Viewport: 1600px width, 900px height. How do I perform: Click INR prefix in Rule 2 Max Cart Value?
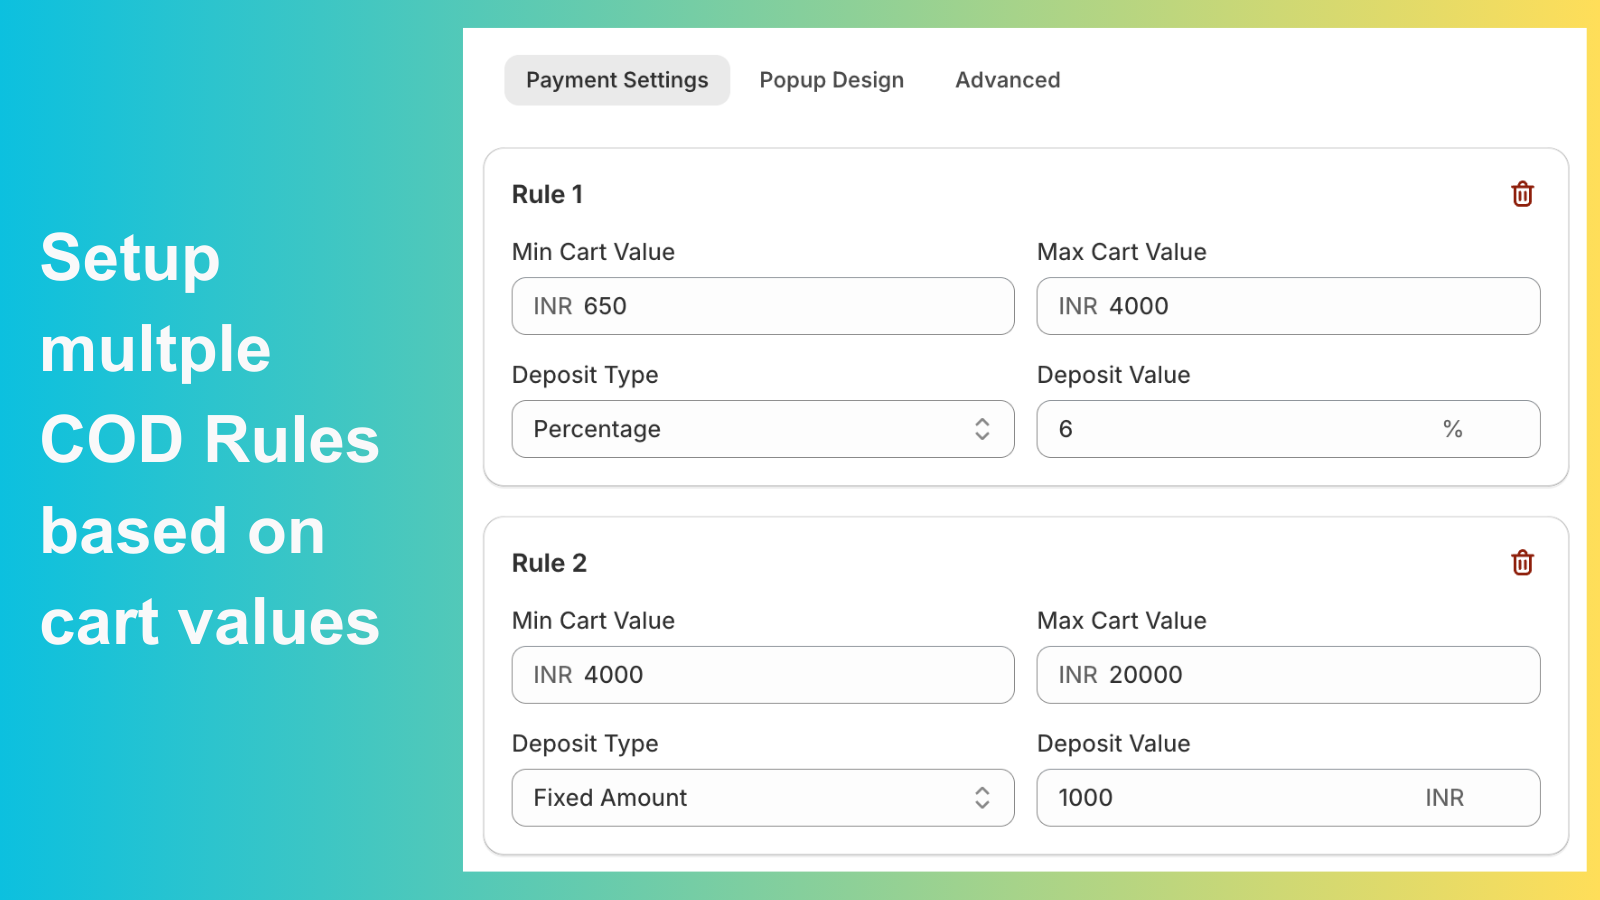pyautogui.click(x=1077, y=675)
